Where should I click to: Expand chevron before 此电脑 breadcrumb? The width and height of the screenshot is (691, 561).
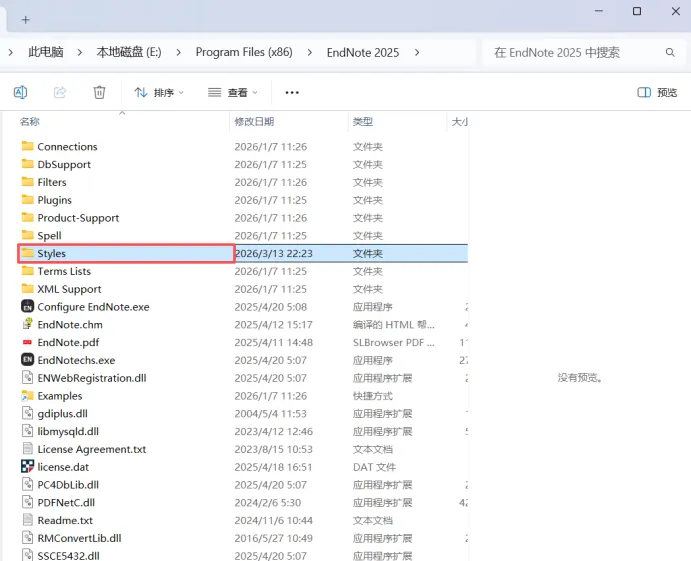coord(11,52)
